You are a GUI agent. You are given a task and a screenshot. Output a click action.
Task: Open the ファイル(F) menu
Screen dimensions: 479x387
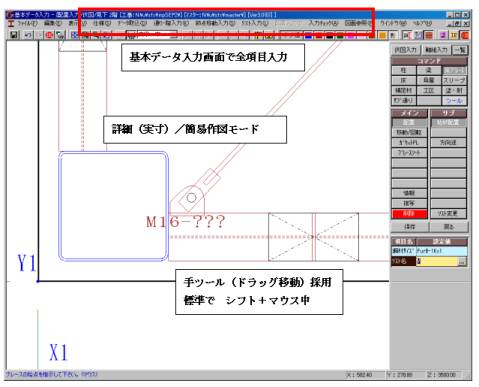click(x=27, y=23)
